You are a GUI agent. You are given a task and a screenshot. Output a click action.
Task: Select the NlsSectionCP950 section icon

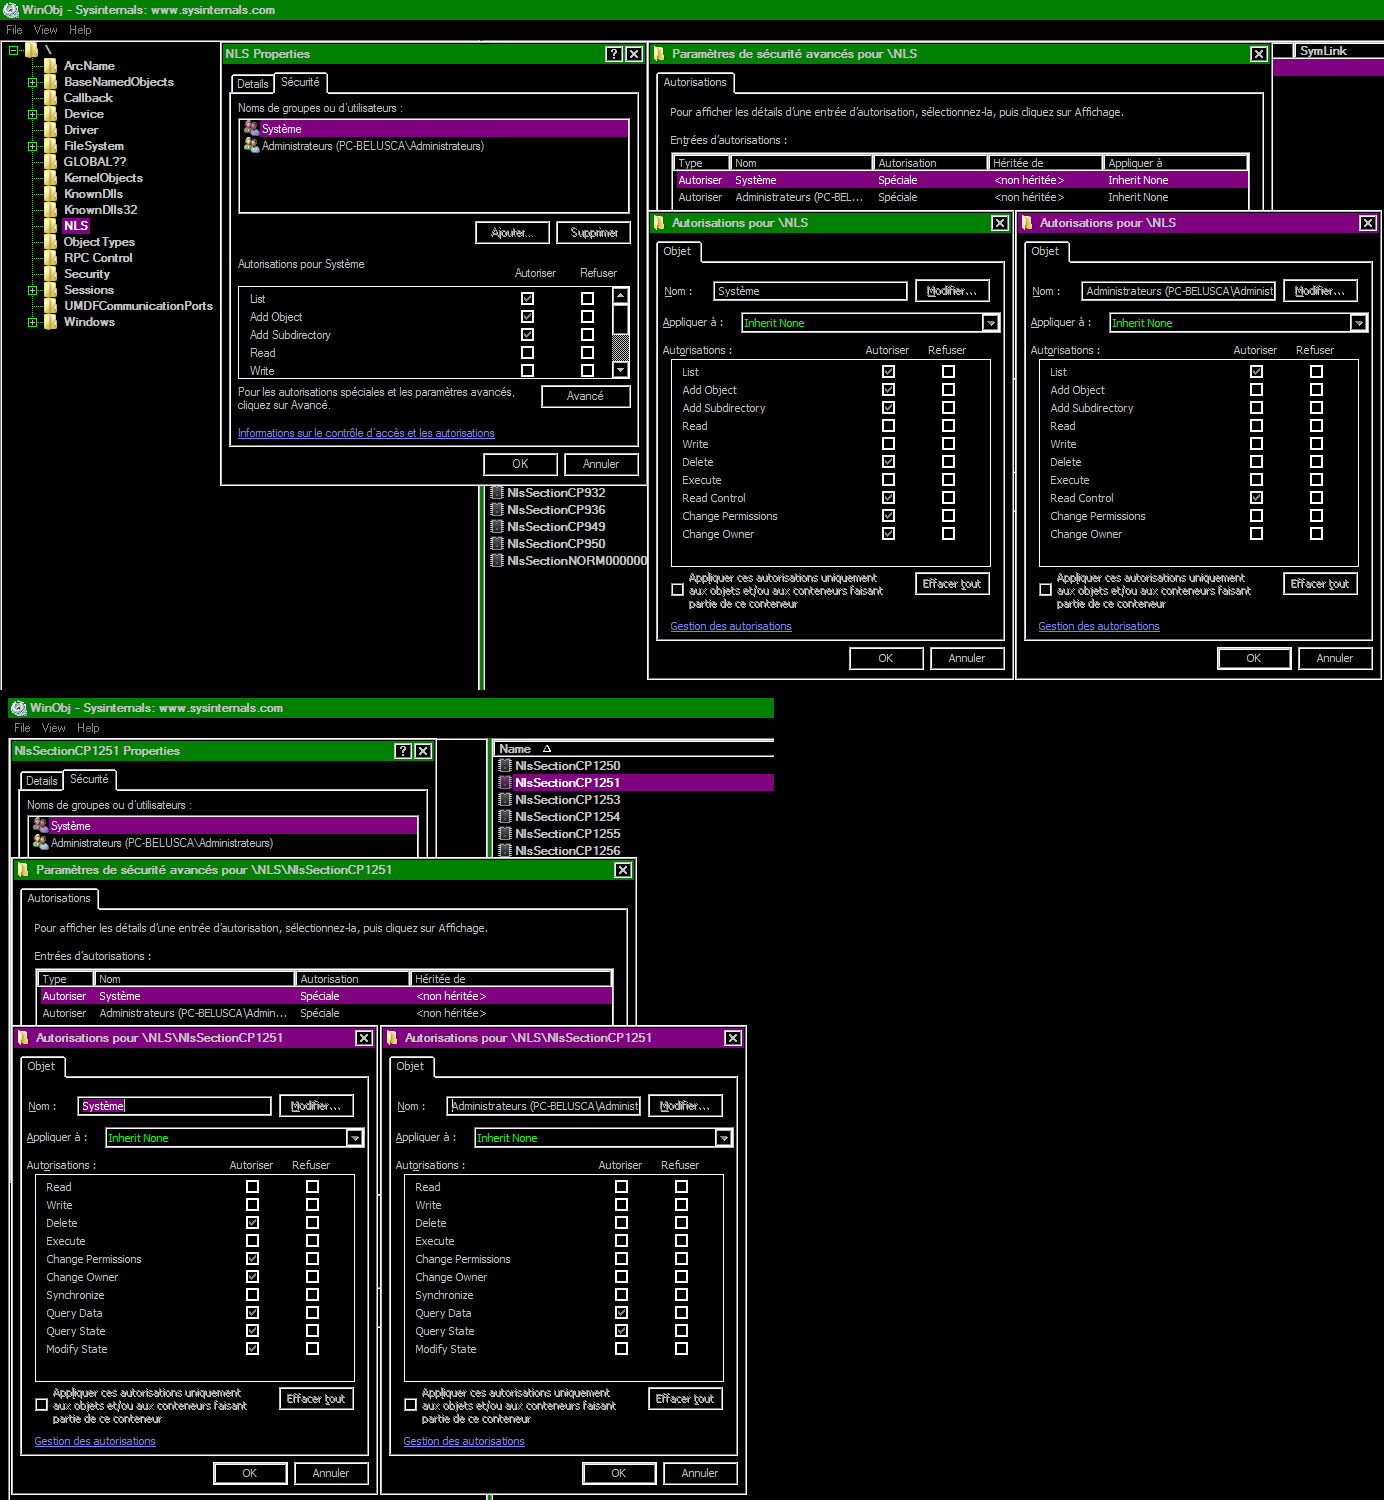[497, 543]
